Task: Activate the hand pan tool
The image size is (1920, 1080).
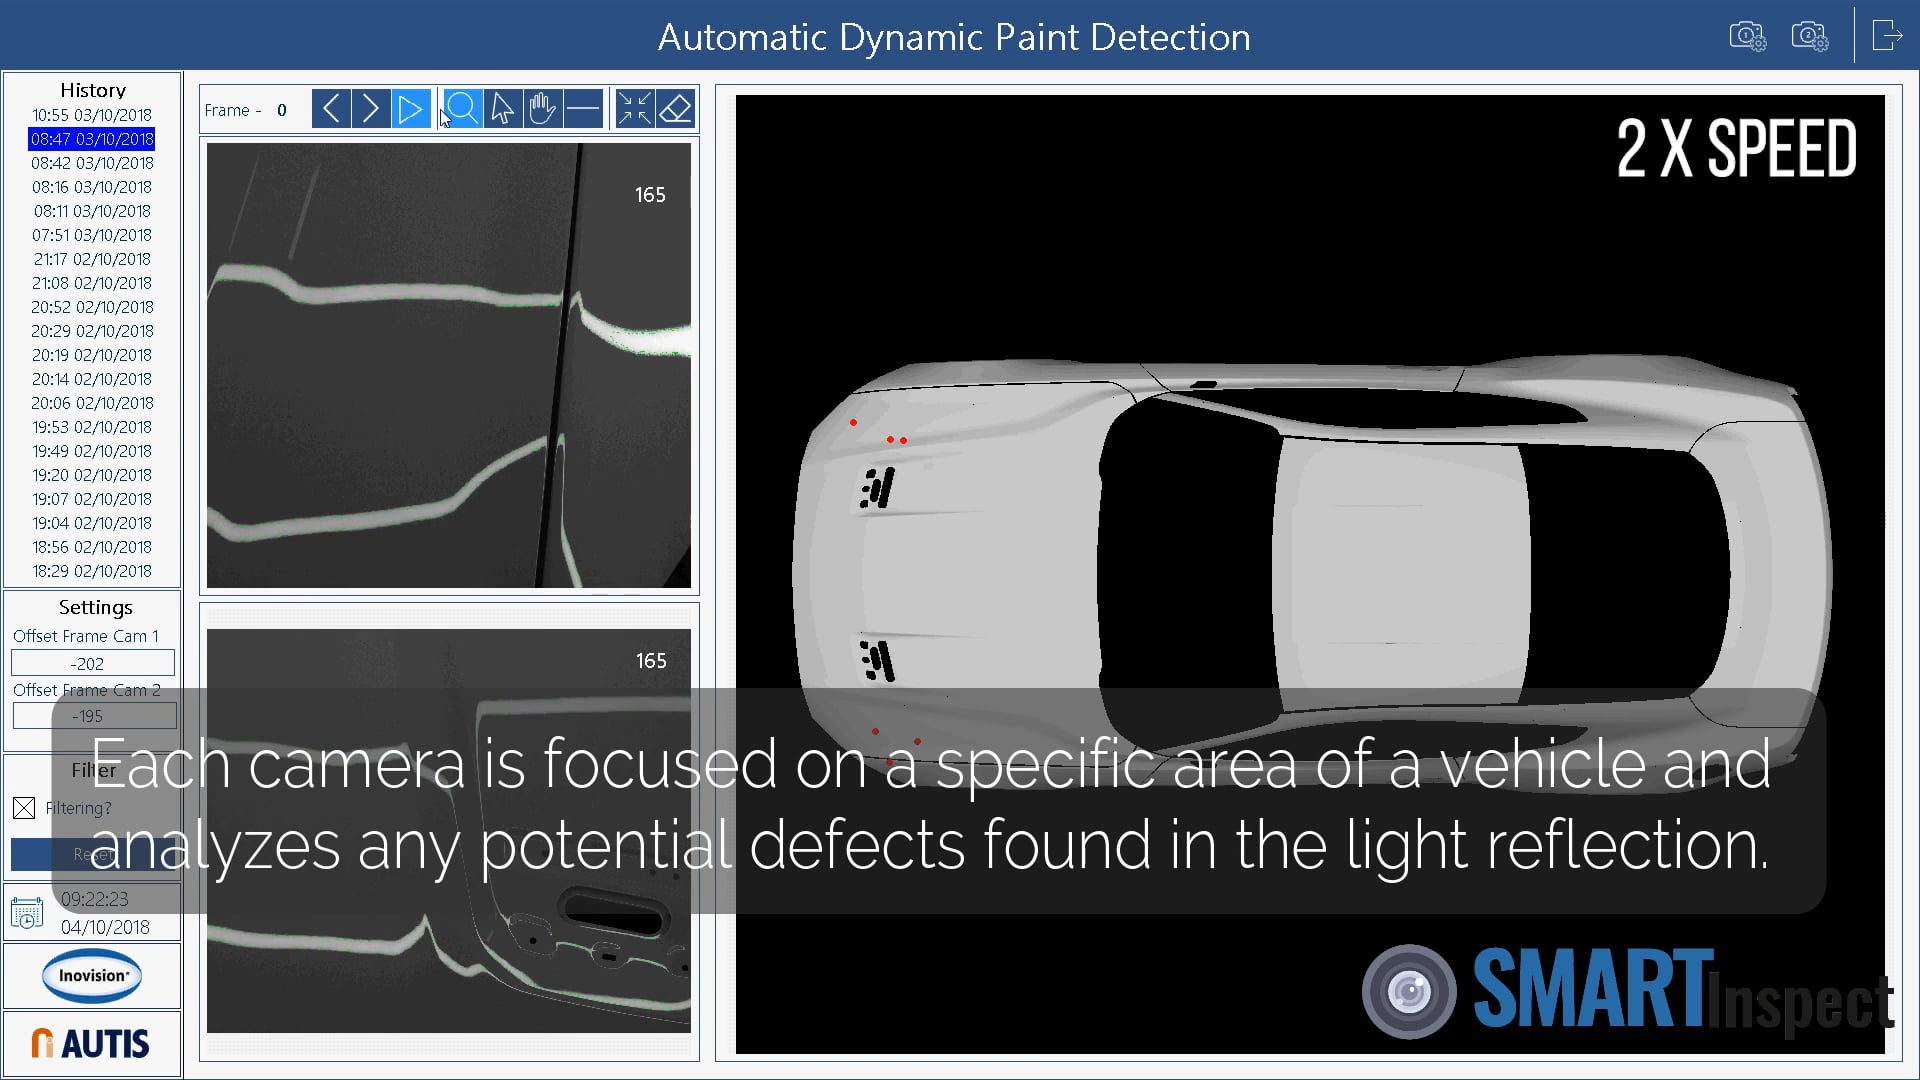Action: pyautogui.click(x=542, y=108)
